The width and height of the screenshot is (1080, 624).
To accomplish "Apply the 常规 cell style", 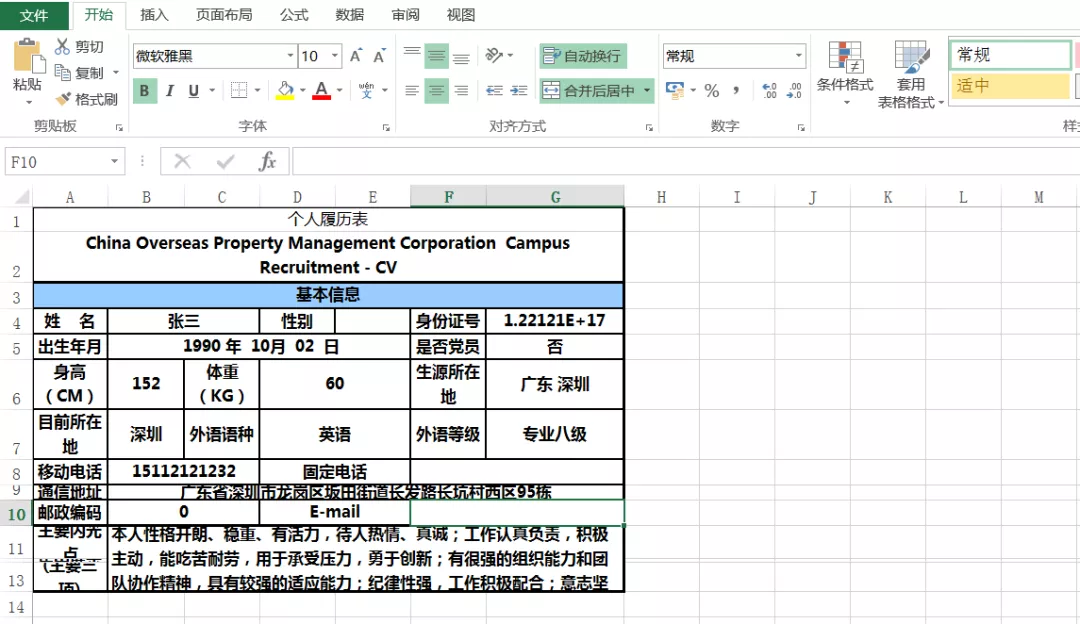I will point(1010,54).
